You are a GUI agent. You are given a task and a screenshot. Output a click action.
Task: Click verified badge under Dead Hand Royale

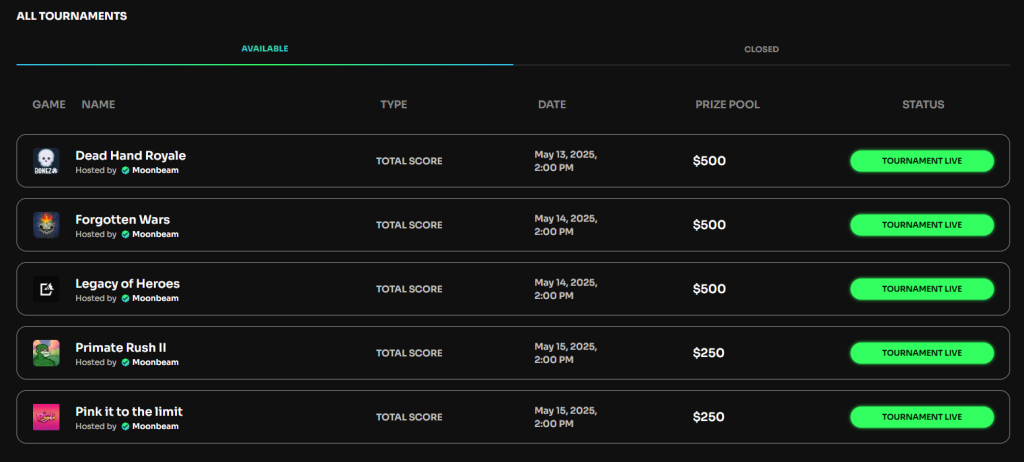tap(125, 171)
